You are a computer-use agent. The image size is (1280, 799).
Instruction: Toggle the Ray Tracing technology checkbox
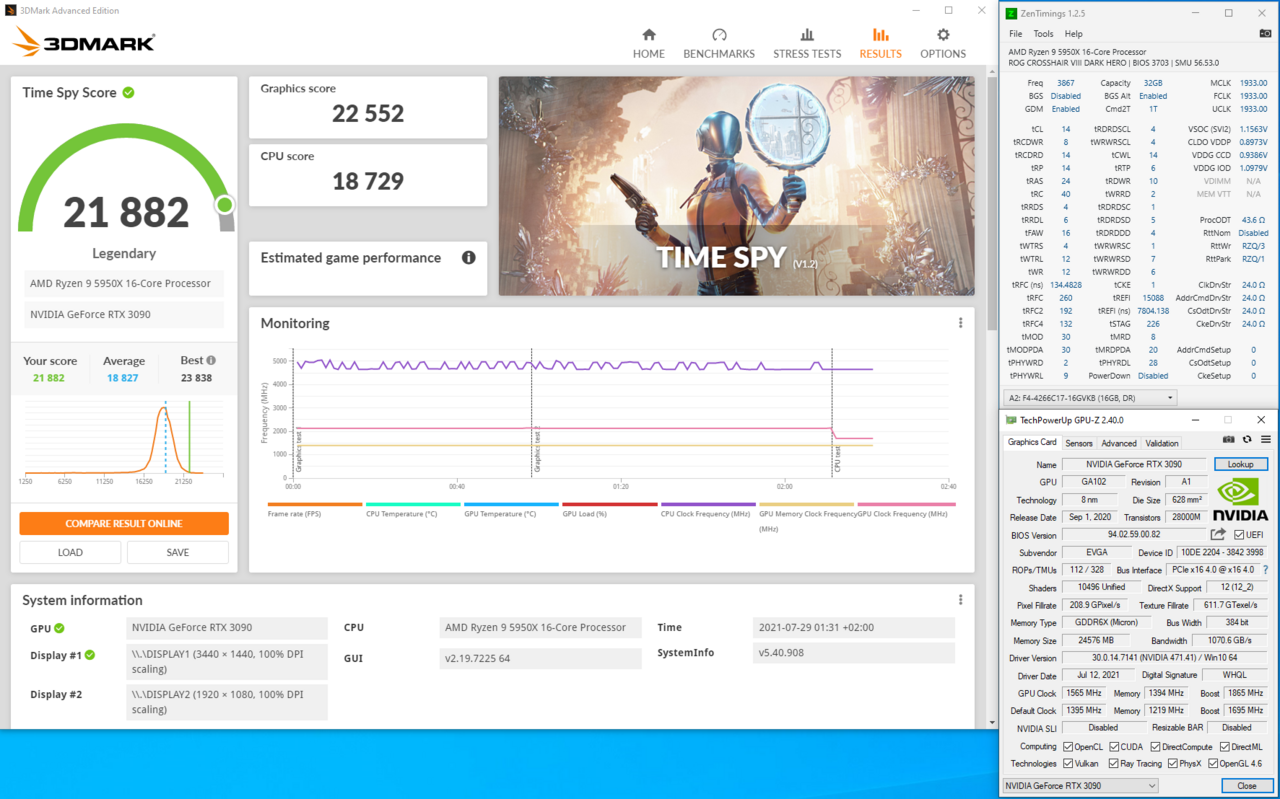click(x=1116, y=763)
